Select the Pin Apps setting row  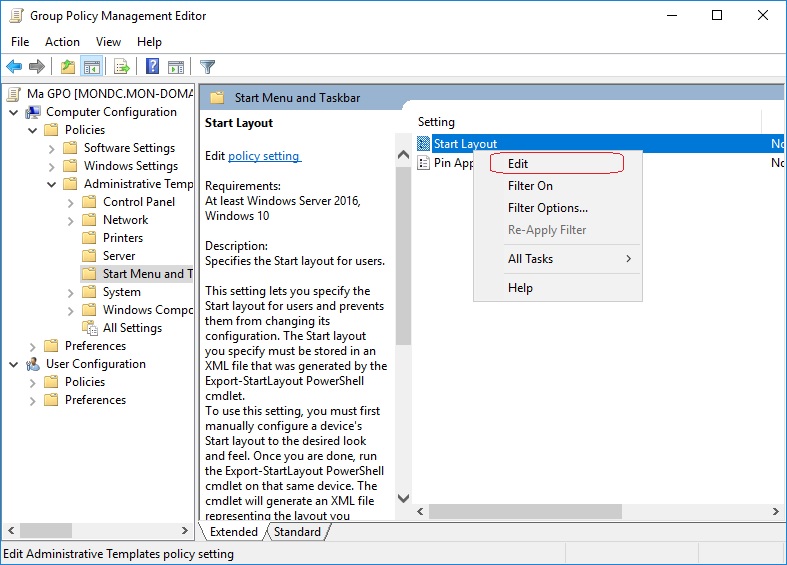[445, 163]
